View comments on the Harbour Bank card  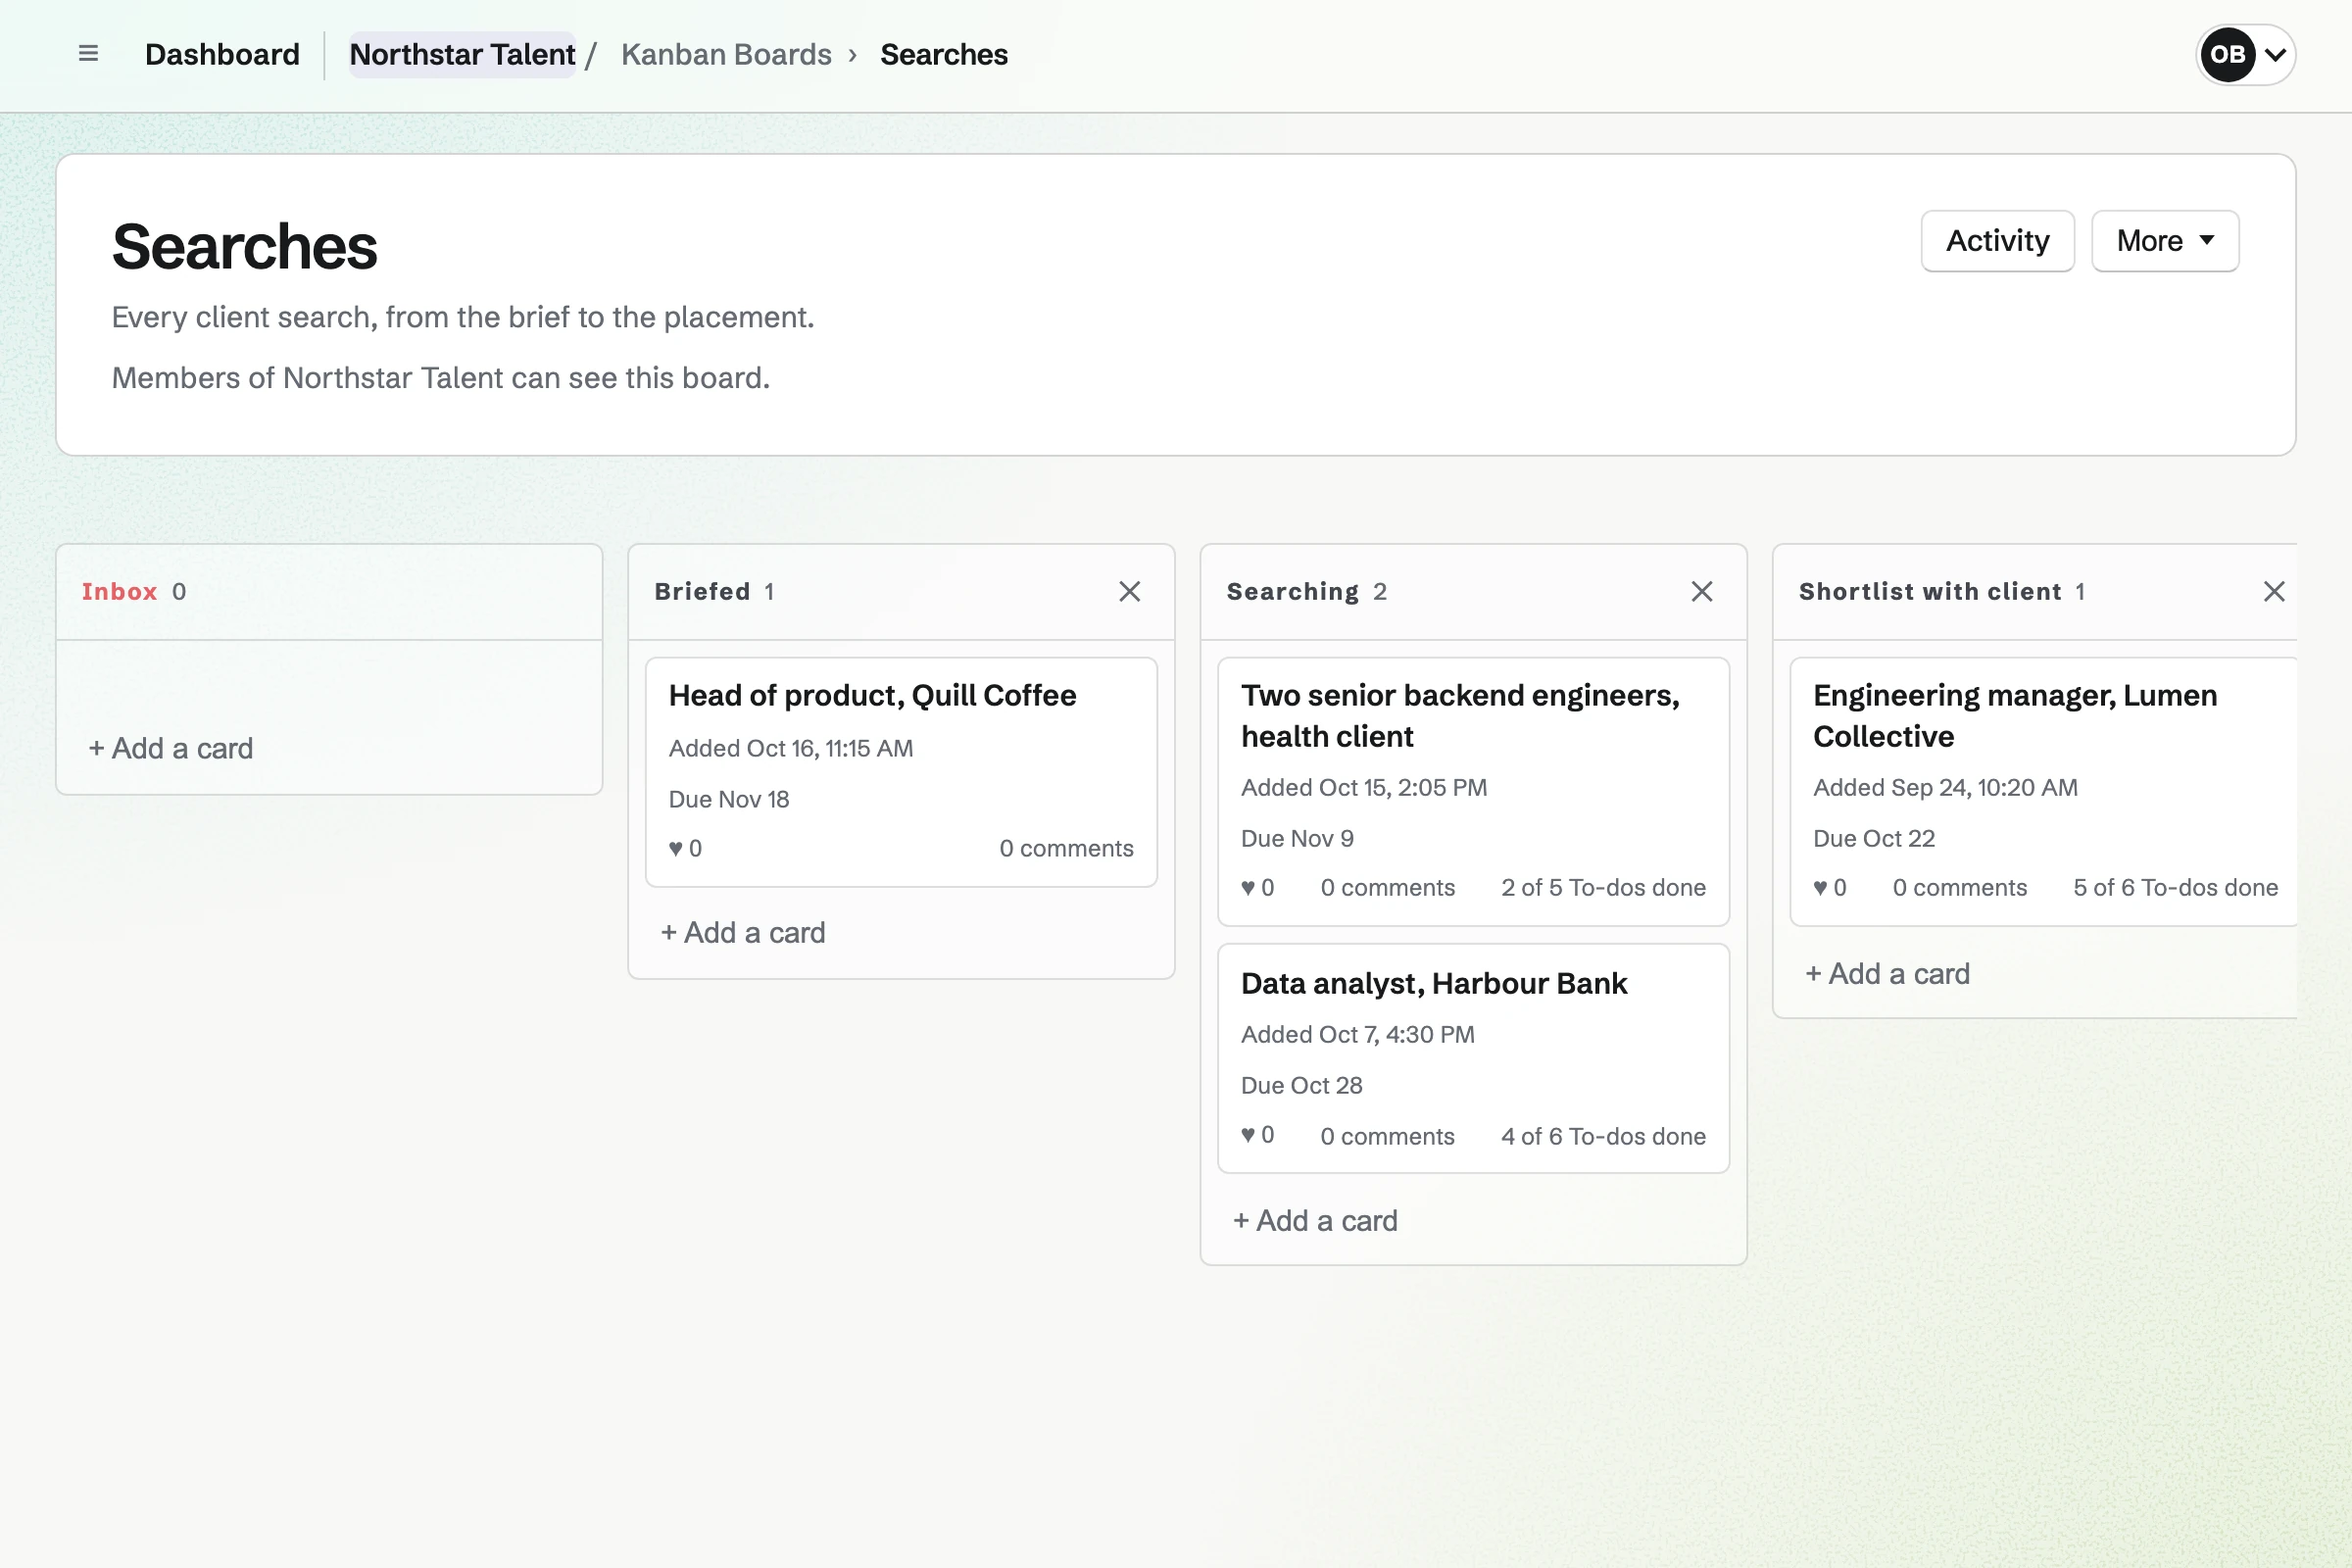1387,1136
